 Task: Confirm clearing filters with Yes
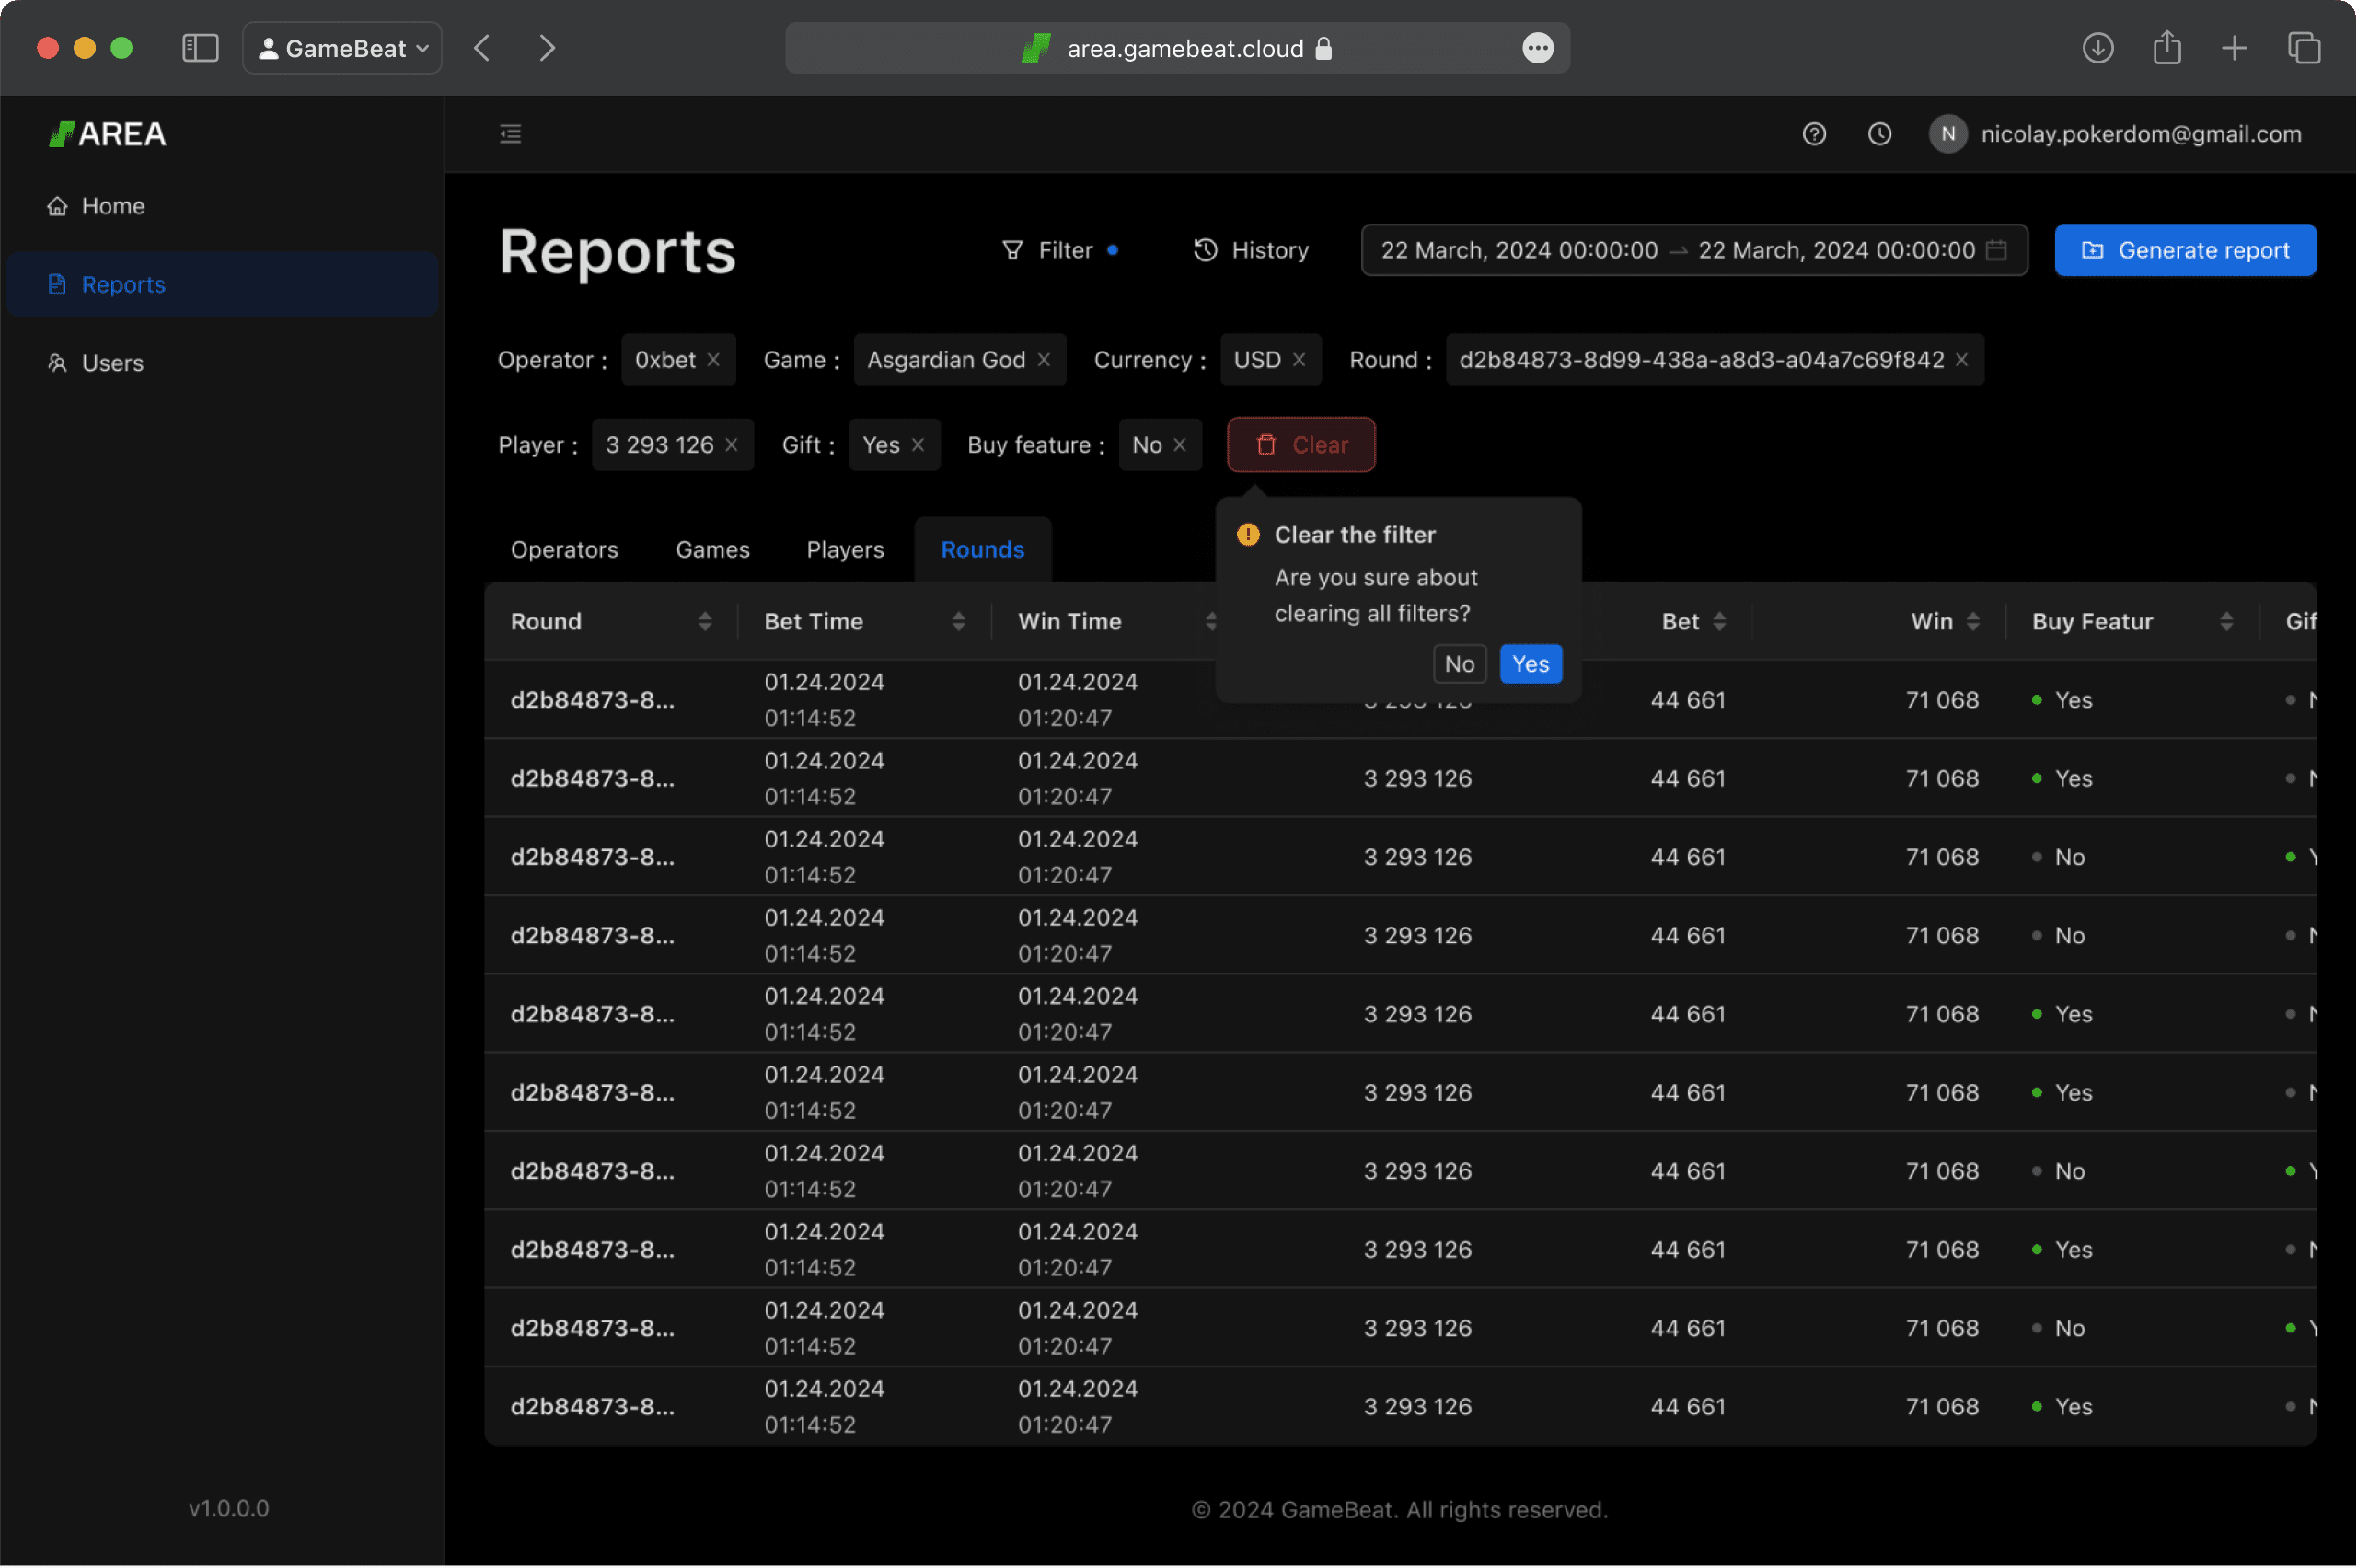tap(1530, 664)
